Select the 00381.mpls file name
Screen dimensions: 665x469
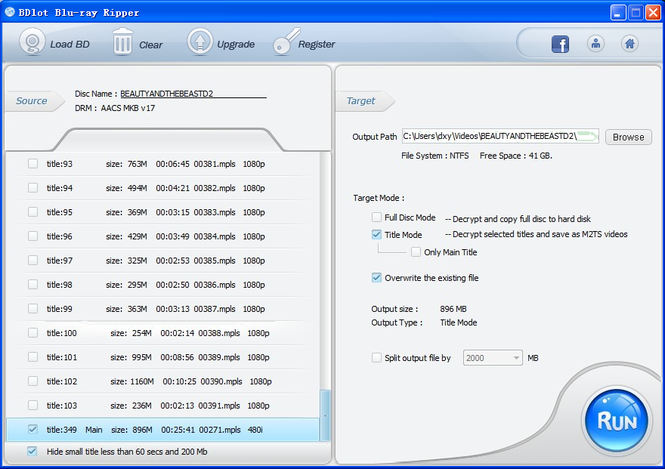tap(215, 164)
